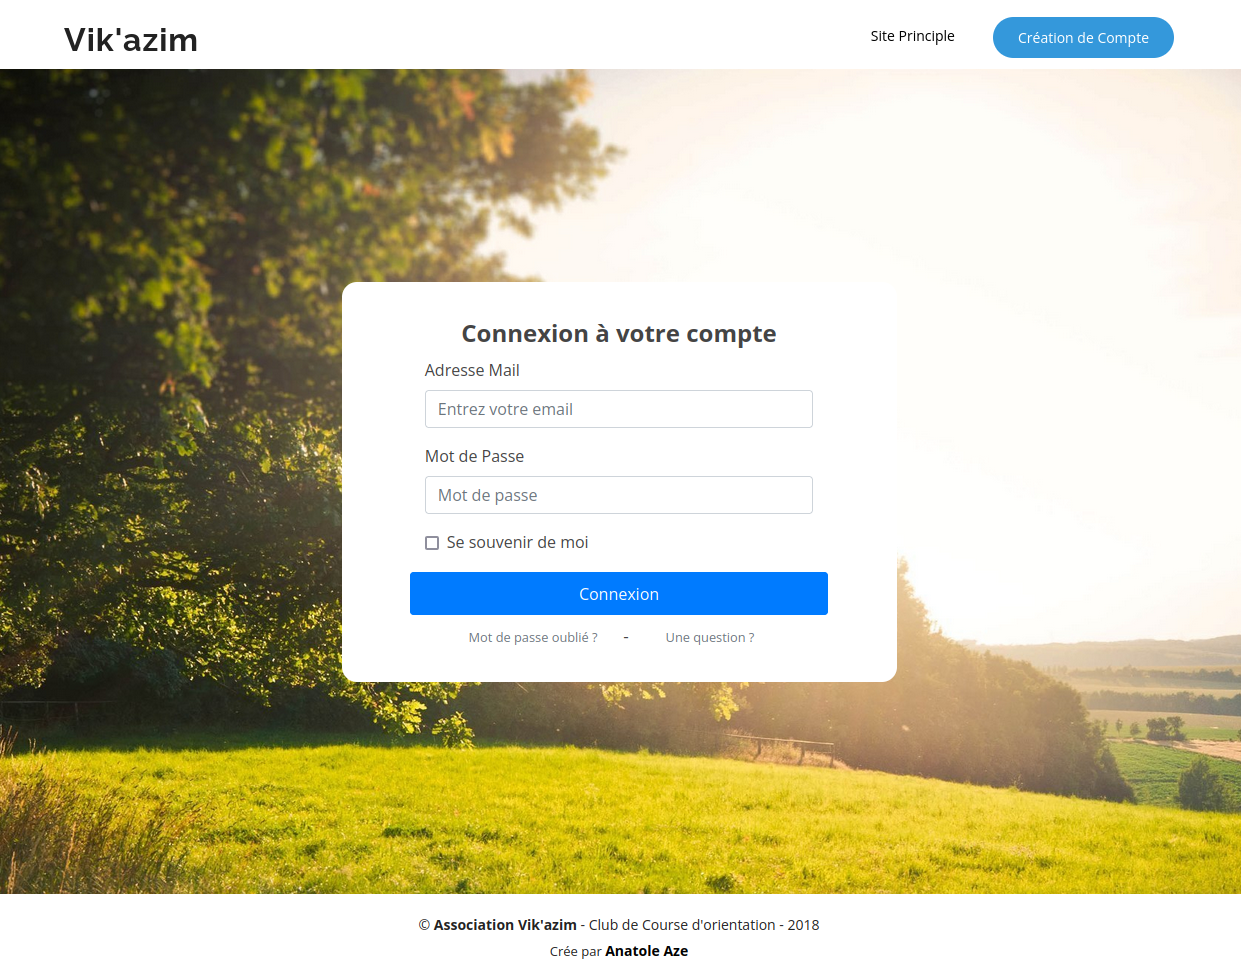Click the Club de Course d'orientation footer text
This screenshot has height=963, width=1241.
682,925
